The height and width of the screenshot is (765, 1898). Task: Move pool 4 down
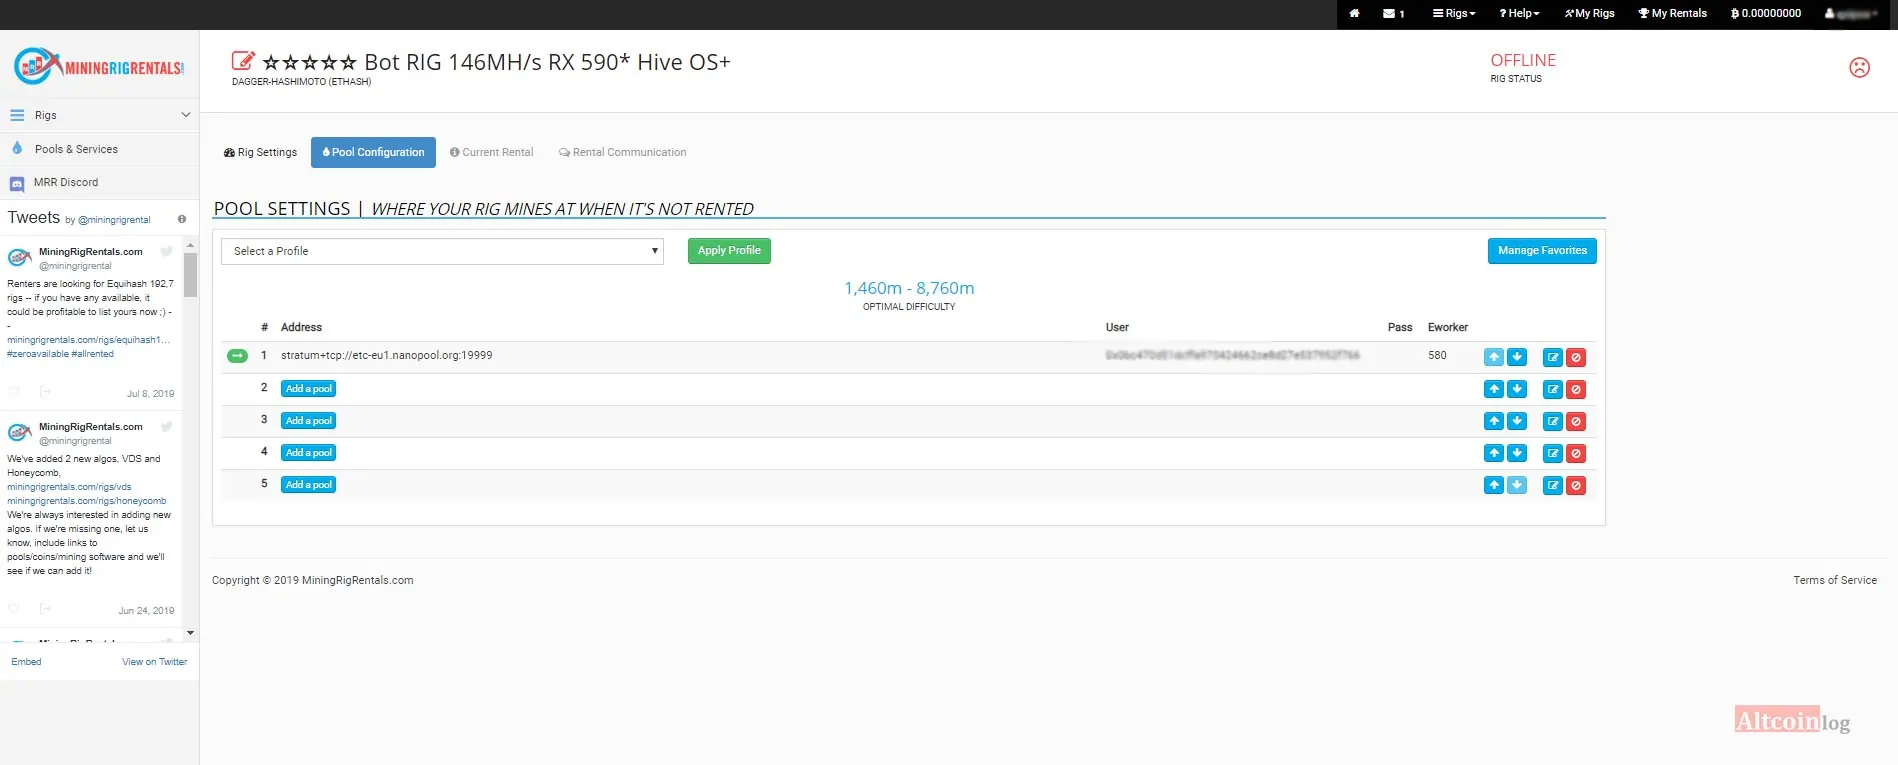click(x=1517, y=453)
